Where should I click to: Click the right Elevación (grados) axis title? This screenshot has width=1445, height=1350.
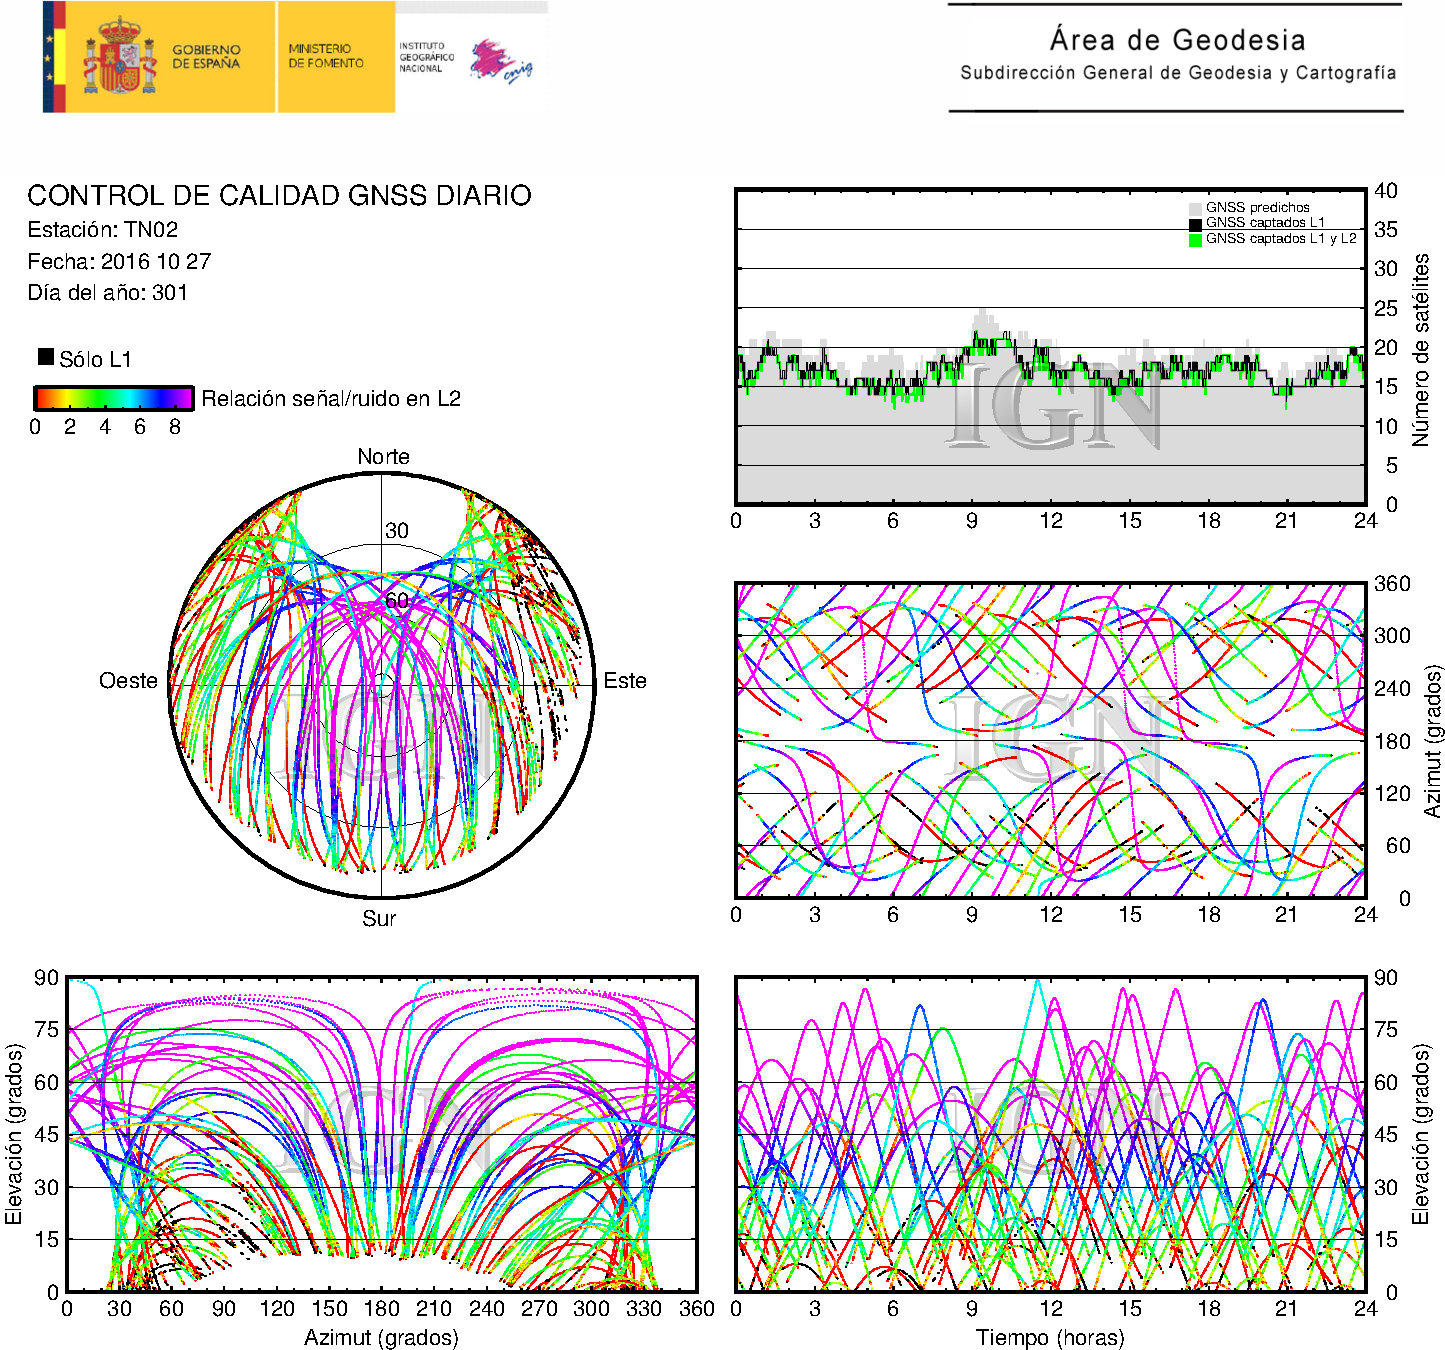tap(1421, 1134)
